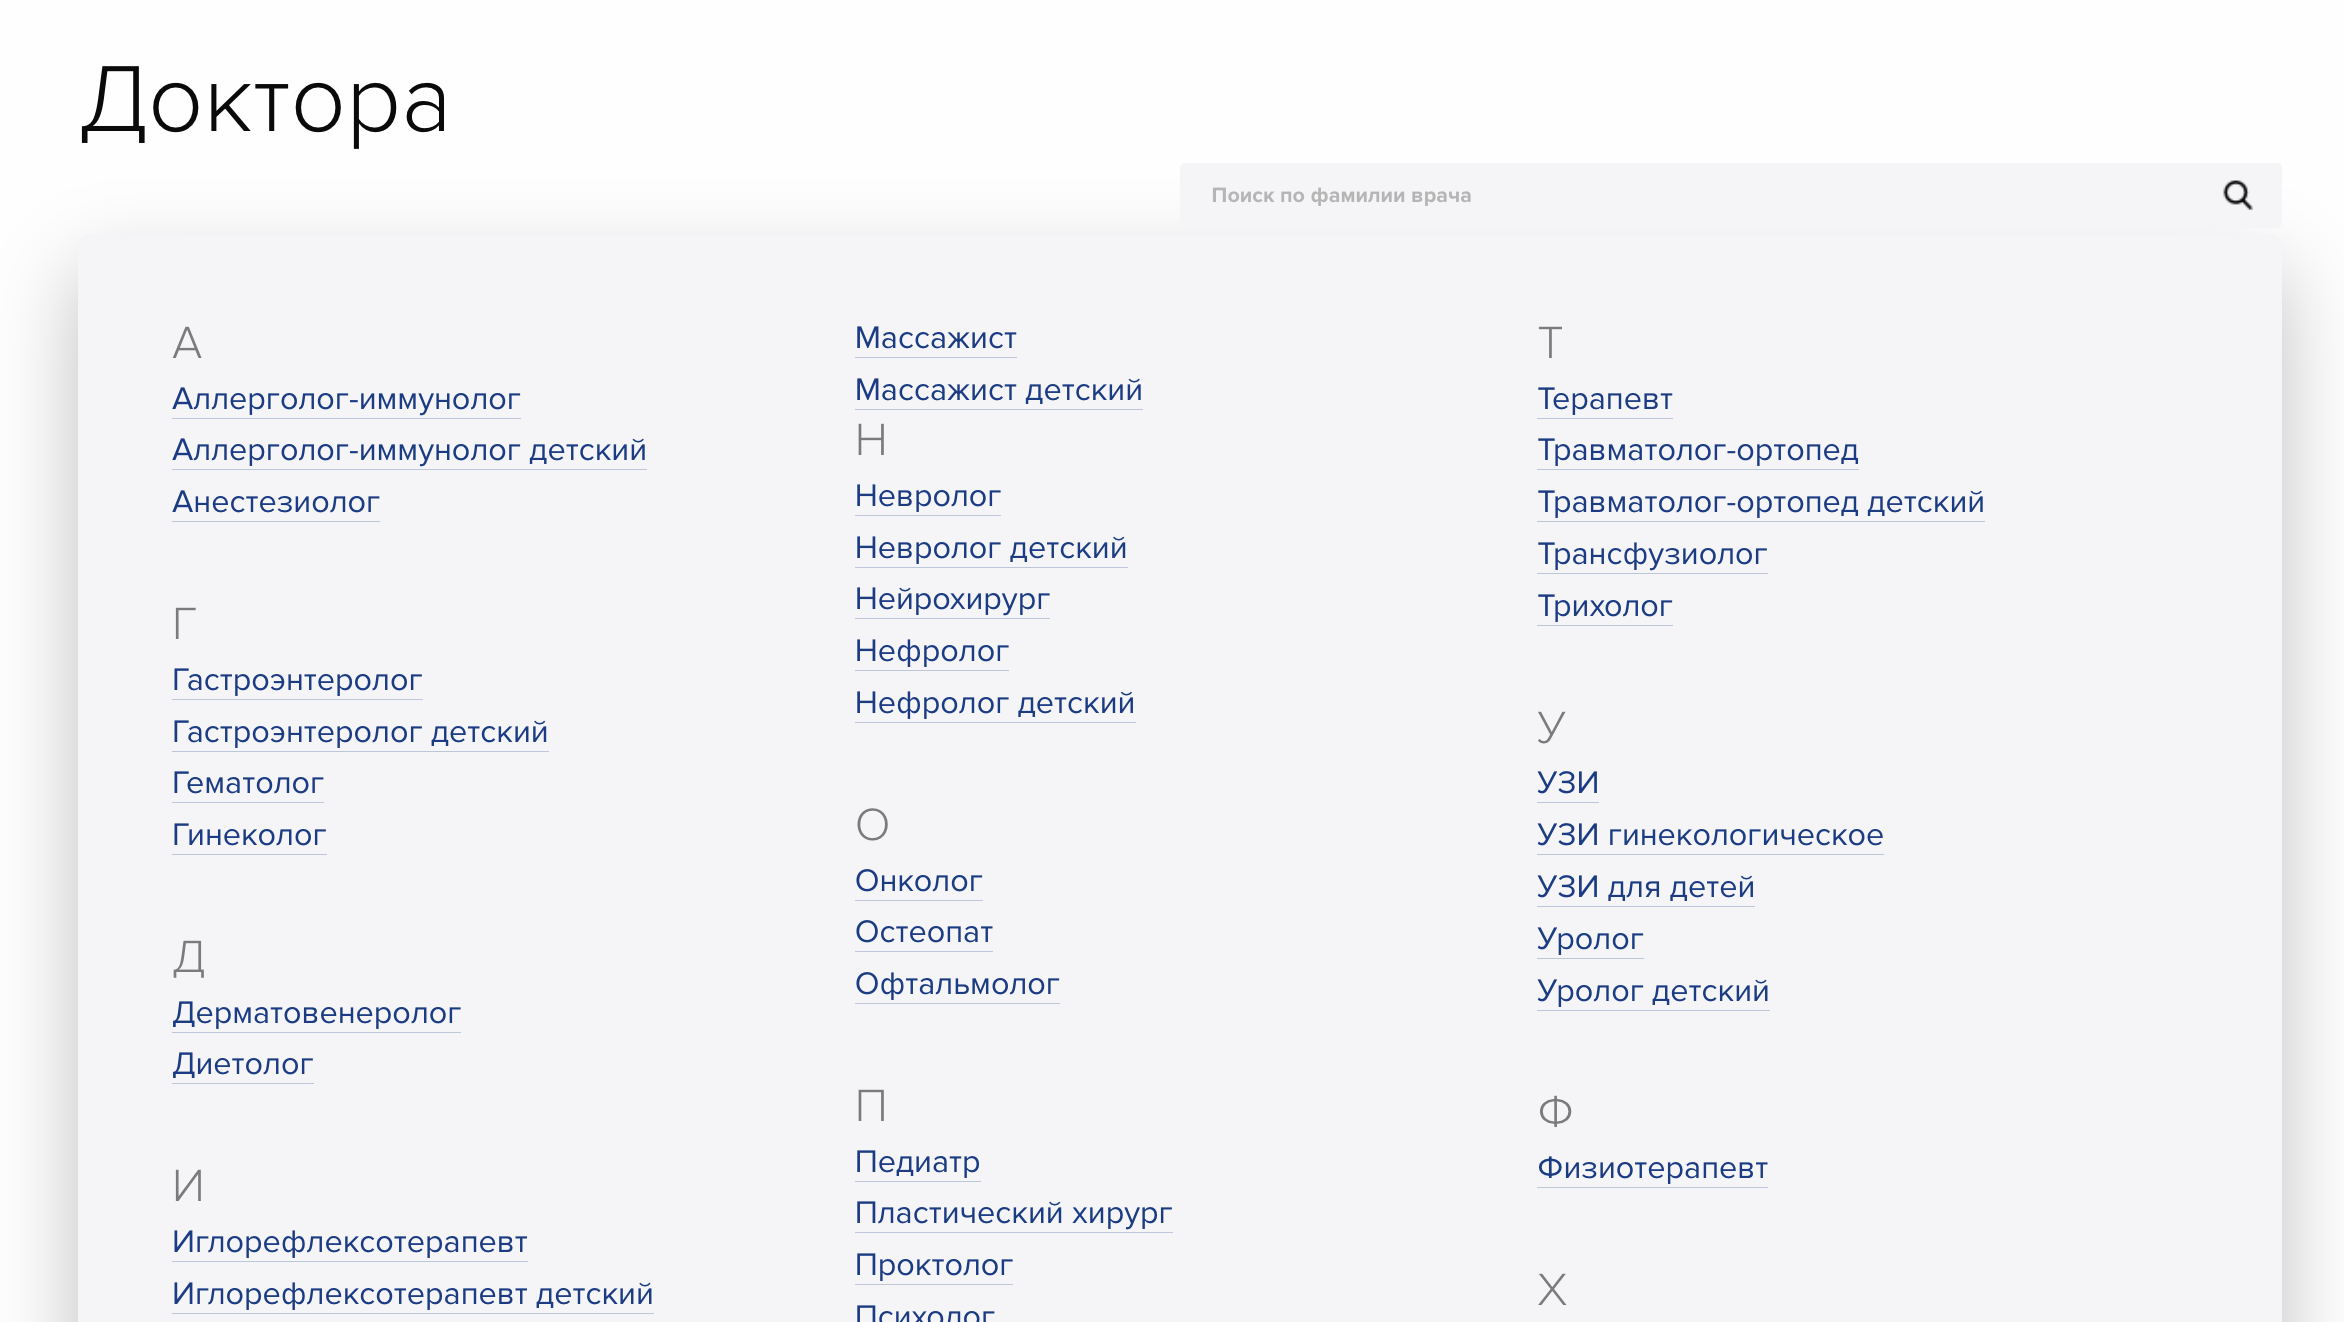Viewport: 2344px width, 1322px height.
Task: Go to the Гинеколог specialty
Action: [x=249, y=835]
